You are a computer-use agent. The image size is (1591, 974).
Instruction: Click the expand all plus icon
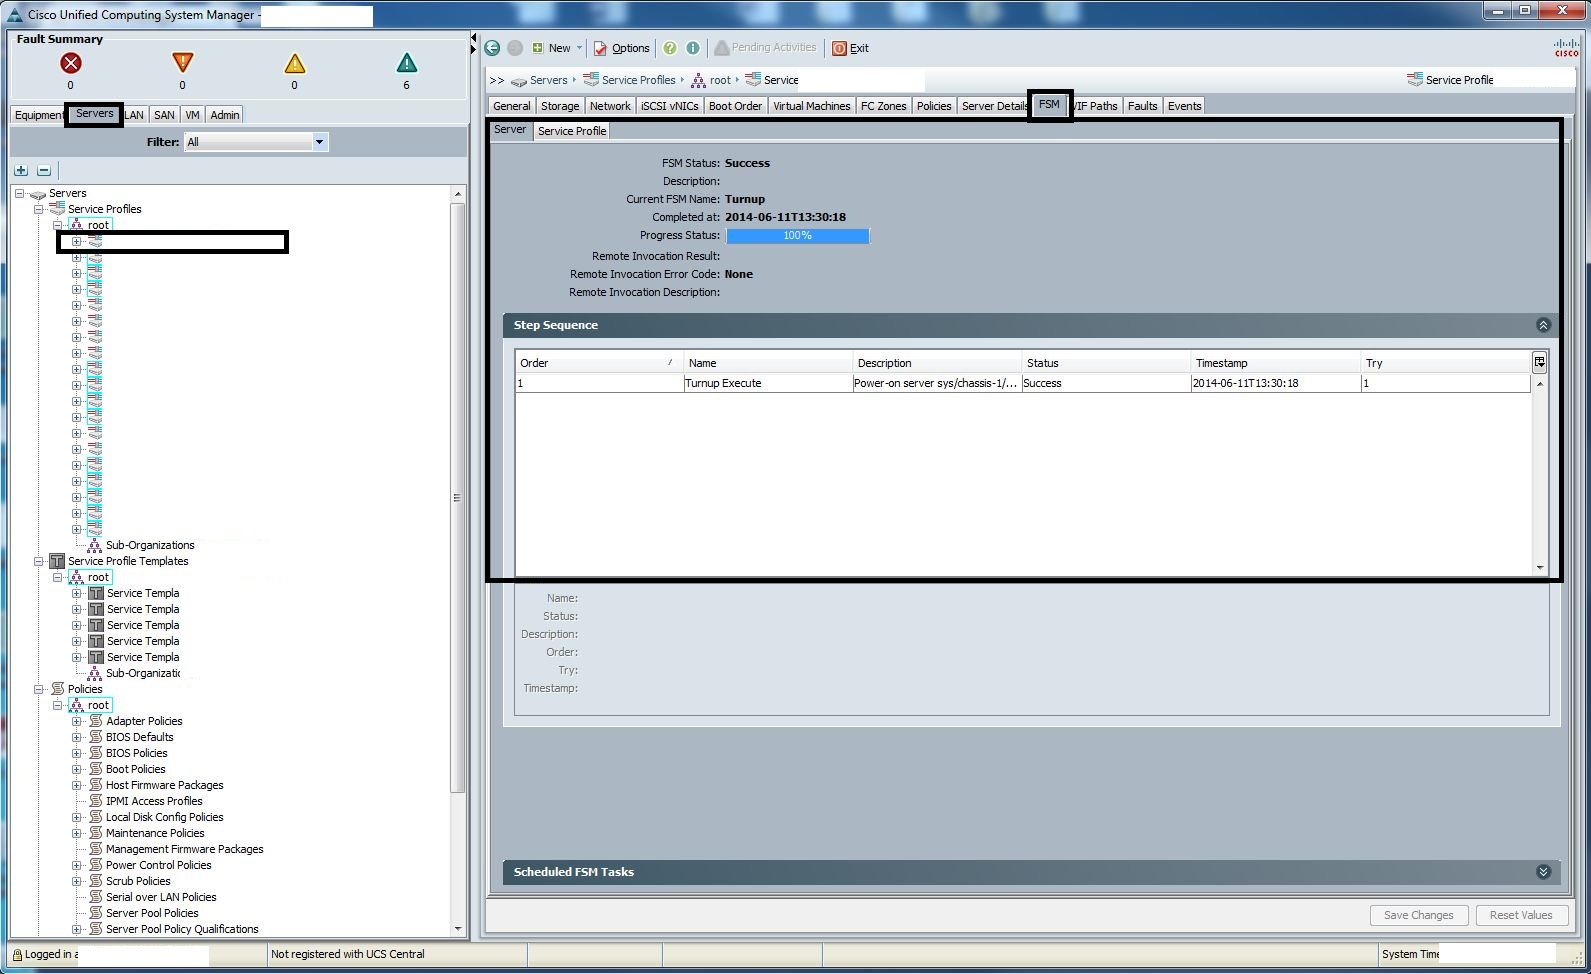coord(21,171)
